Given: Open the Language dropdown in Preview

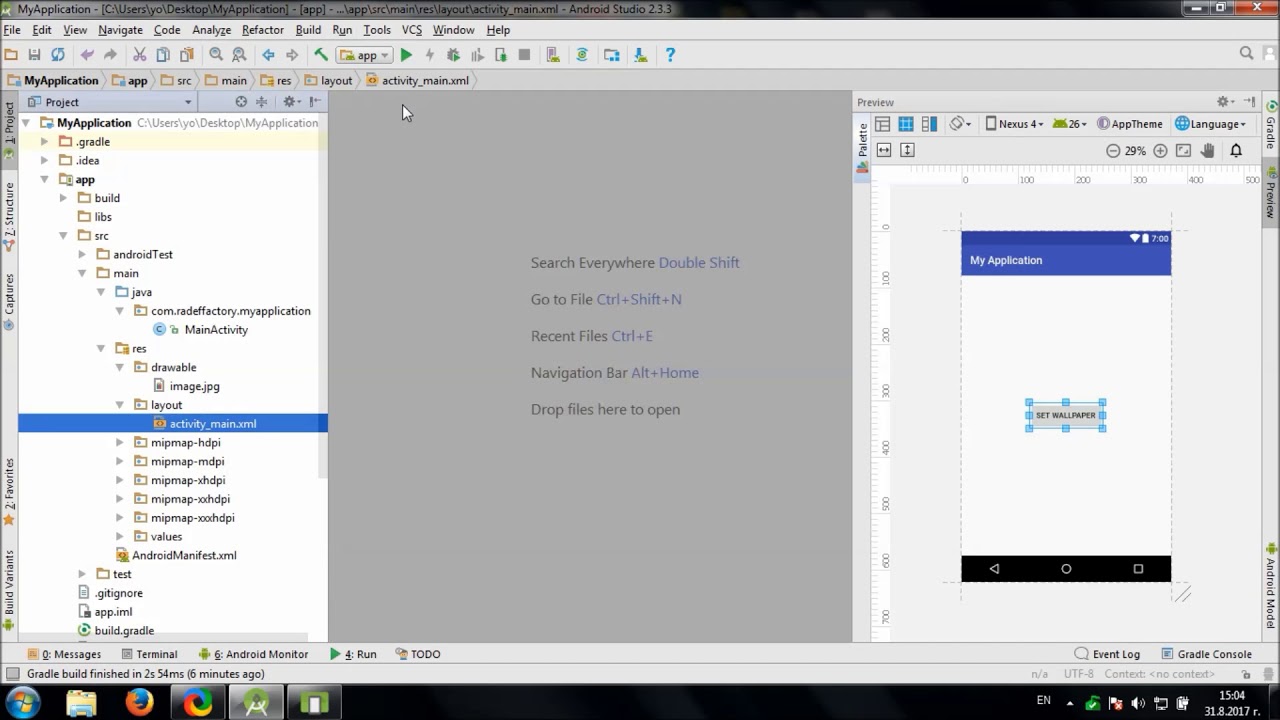Looking at the screenshot, I should [1211, 124].
